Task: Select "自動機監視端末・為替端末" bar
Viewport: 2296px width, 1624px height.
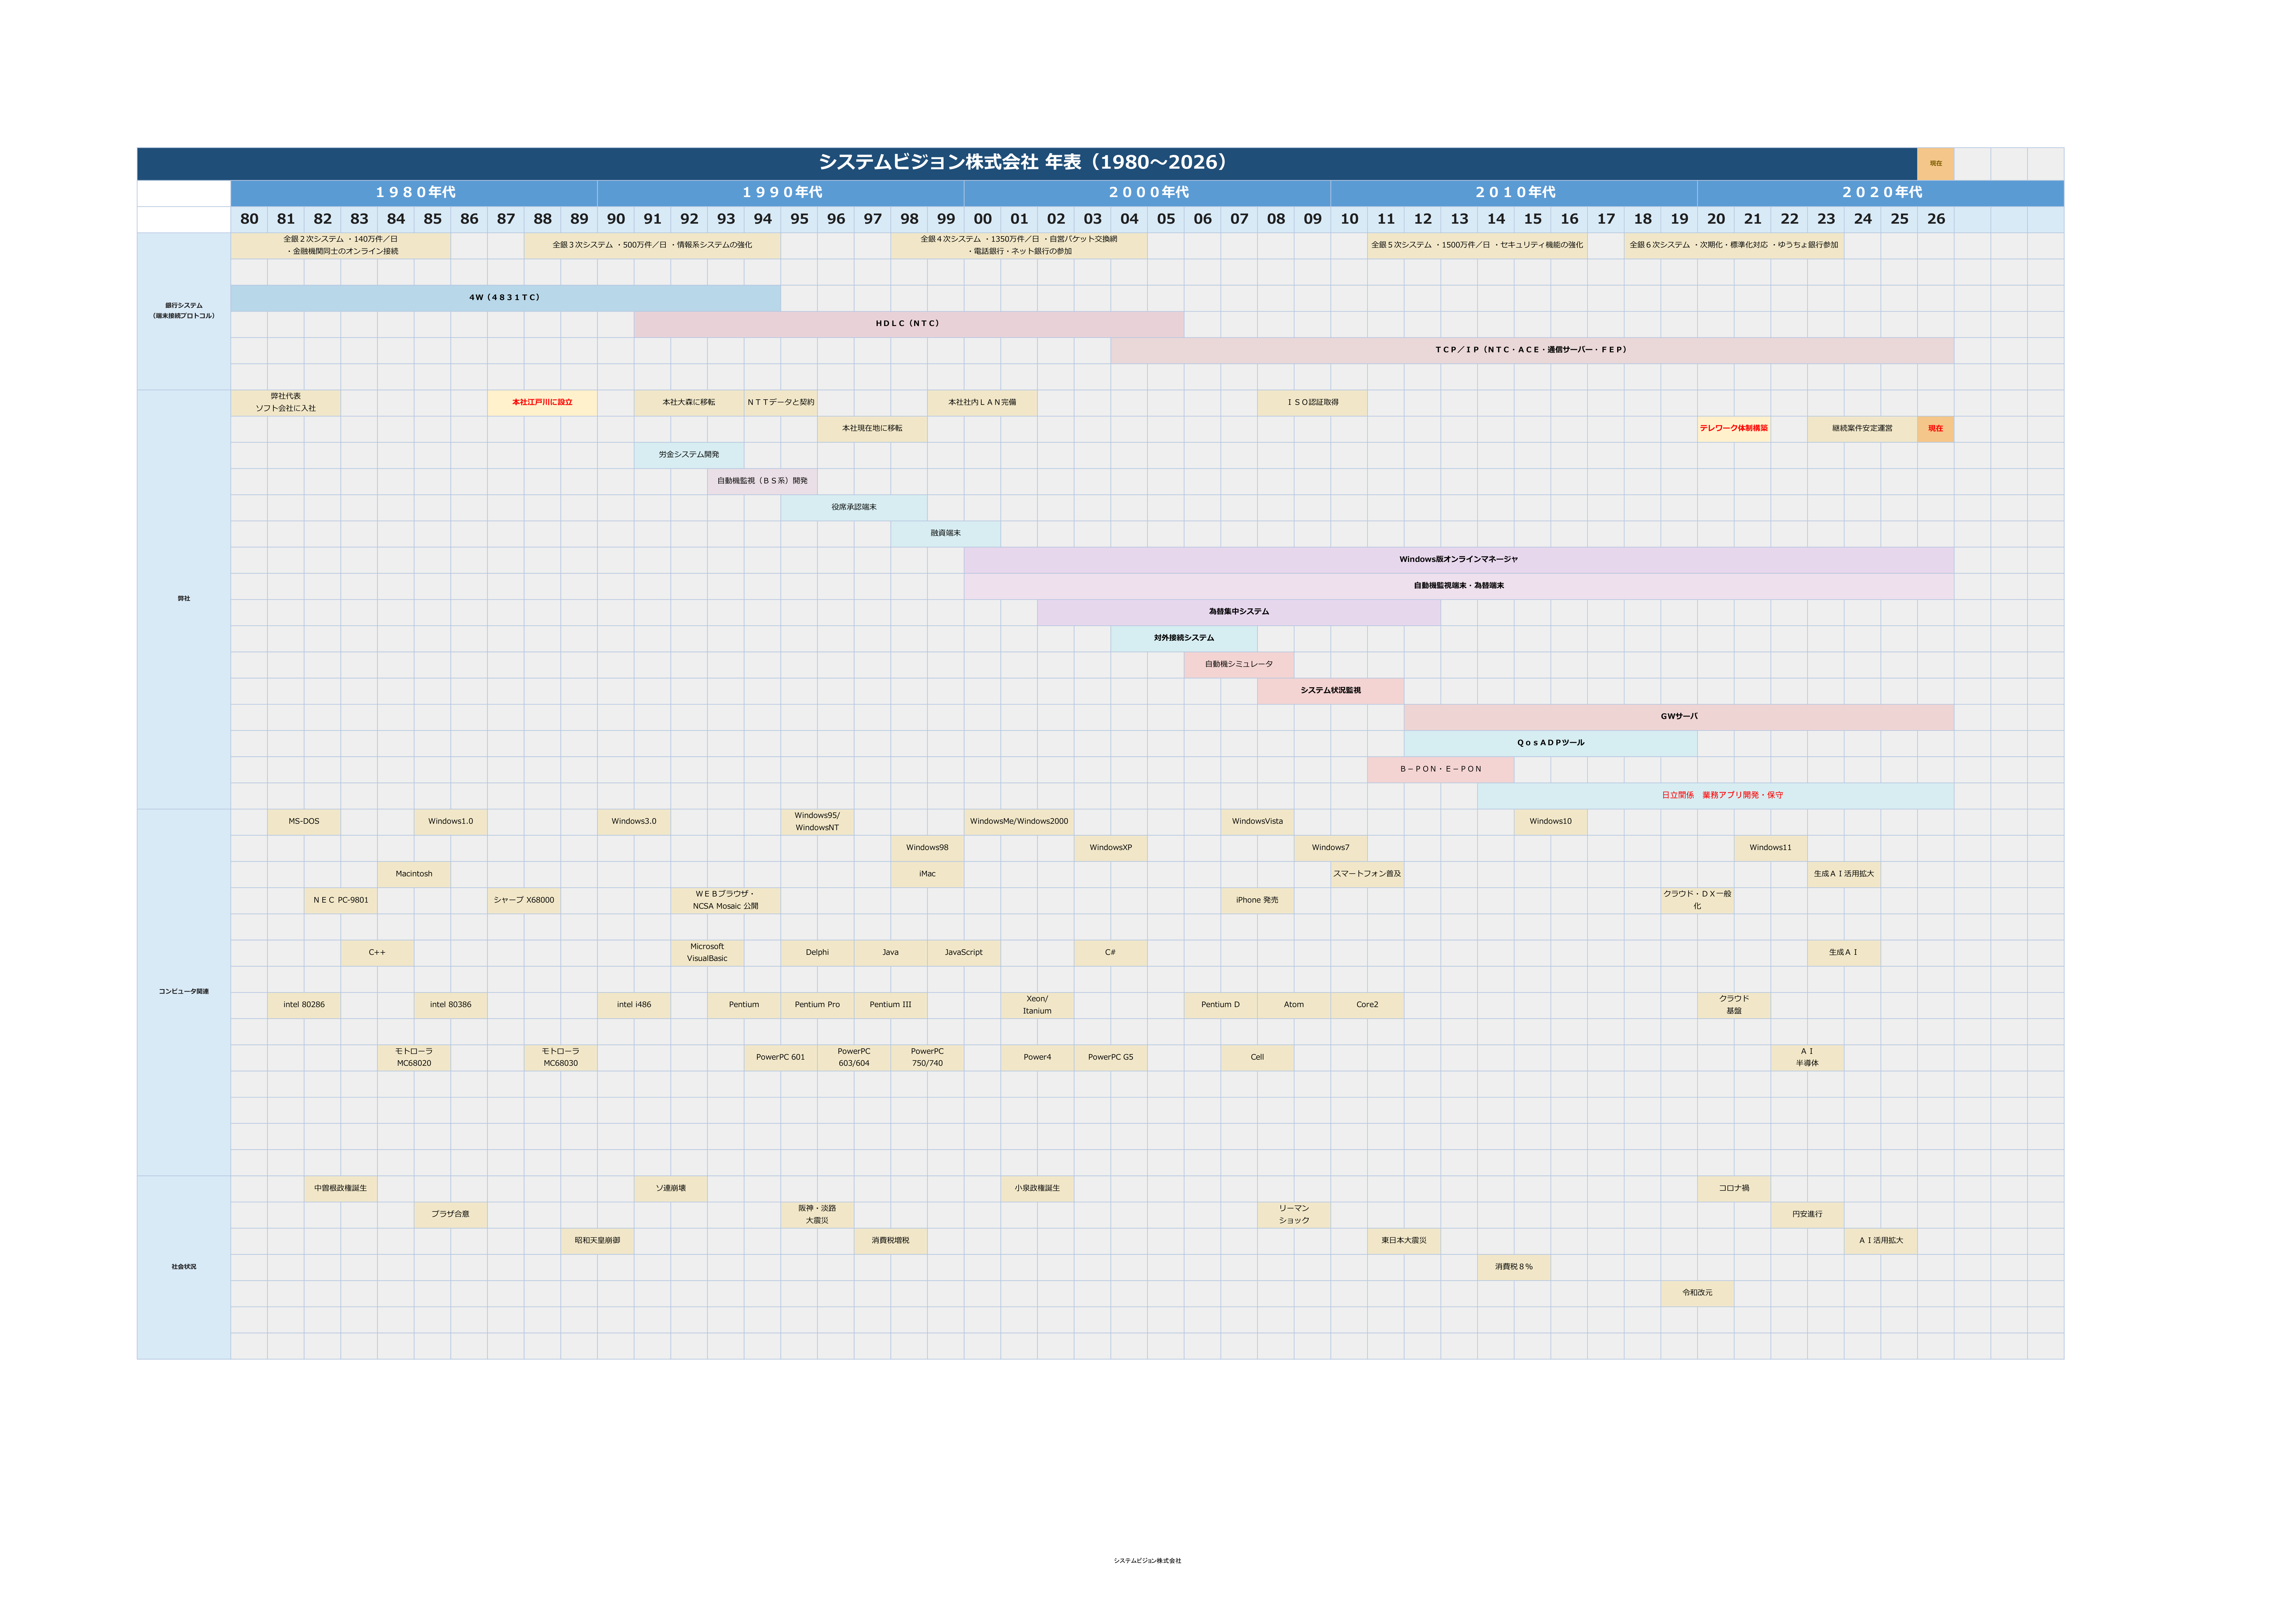Action: point(1459,586)
